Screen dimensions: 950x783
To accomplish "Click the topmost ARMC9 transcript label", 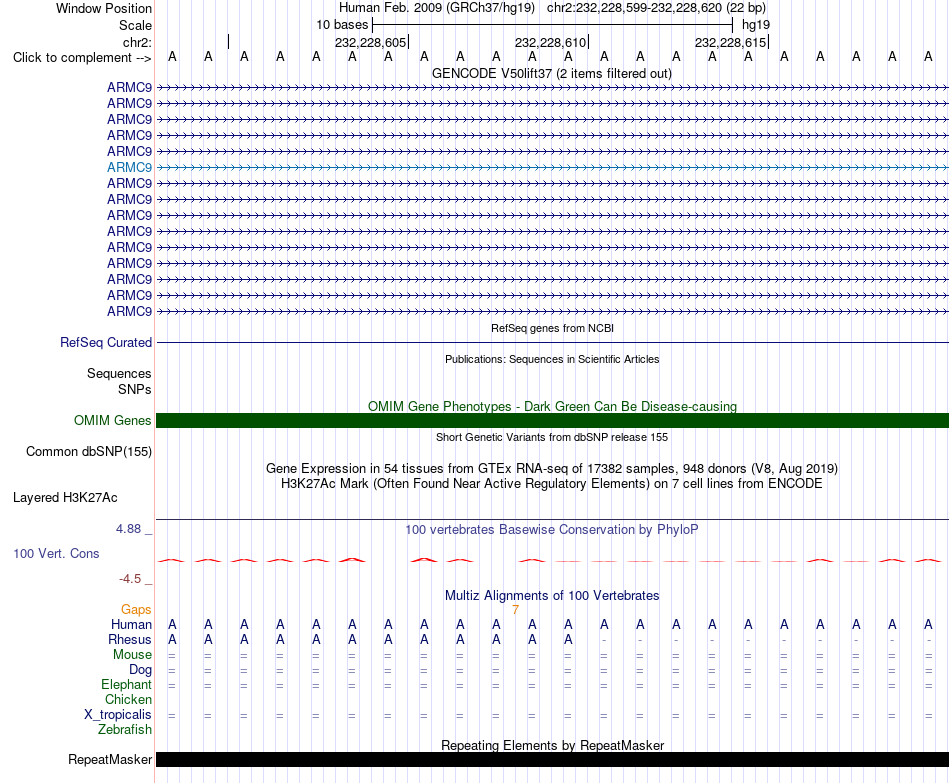I will click(130, 87).
